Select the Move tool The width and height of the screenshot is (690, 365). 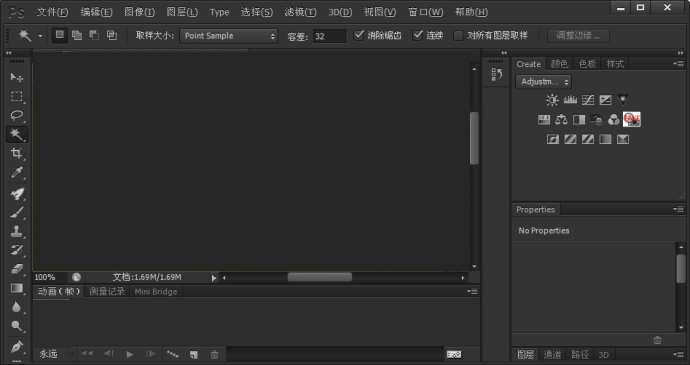point(17,77)
